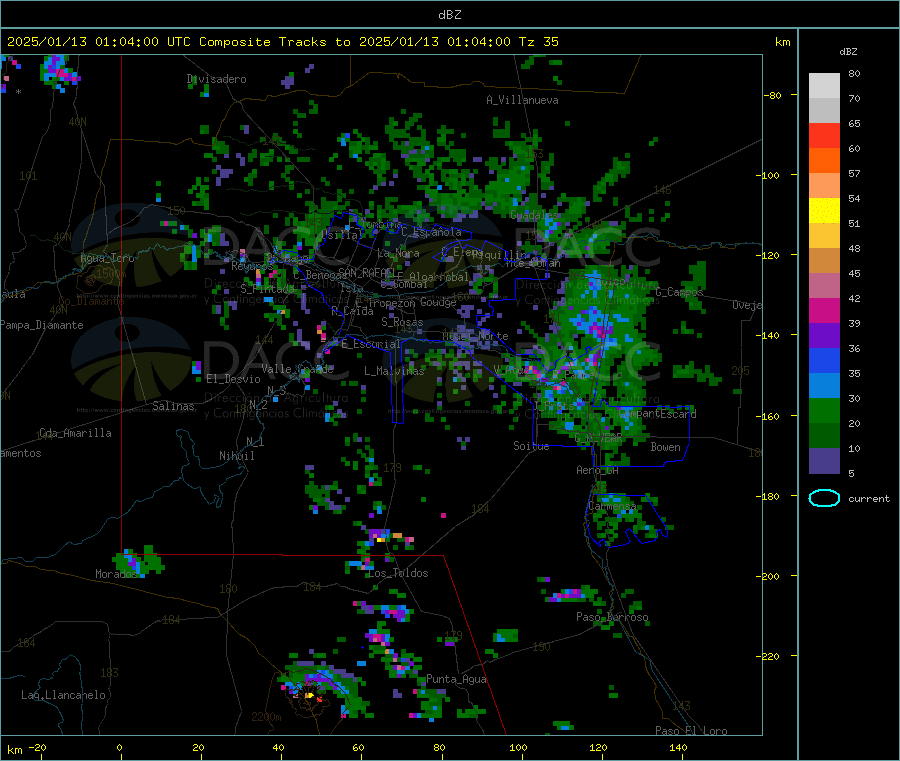This screenshot has height=761, width=900.
Task: Click the 'Divisadero' map label
Action: [216, 79]
